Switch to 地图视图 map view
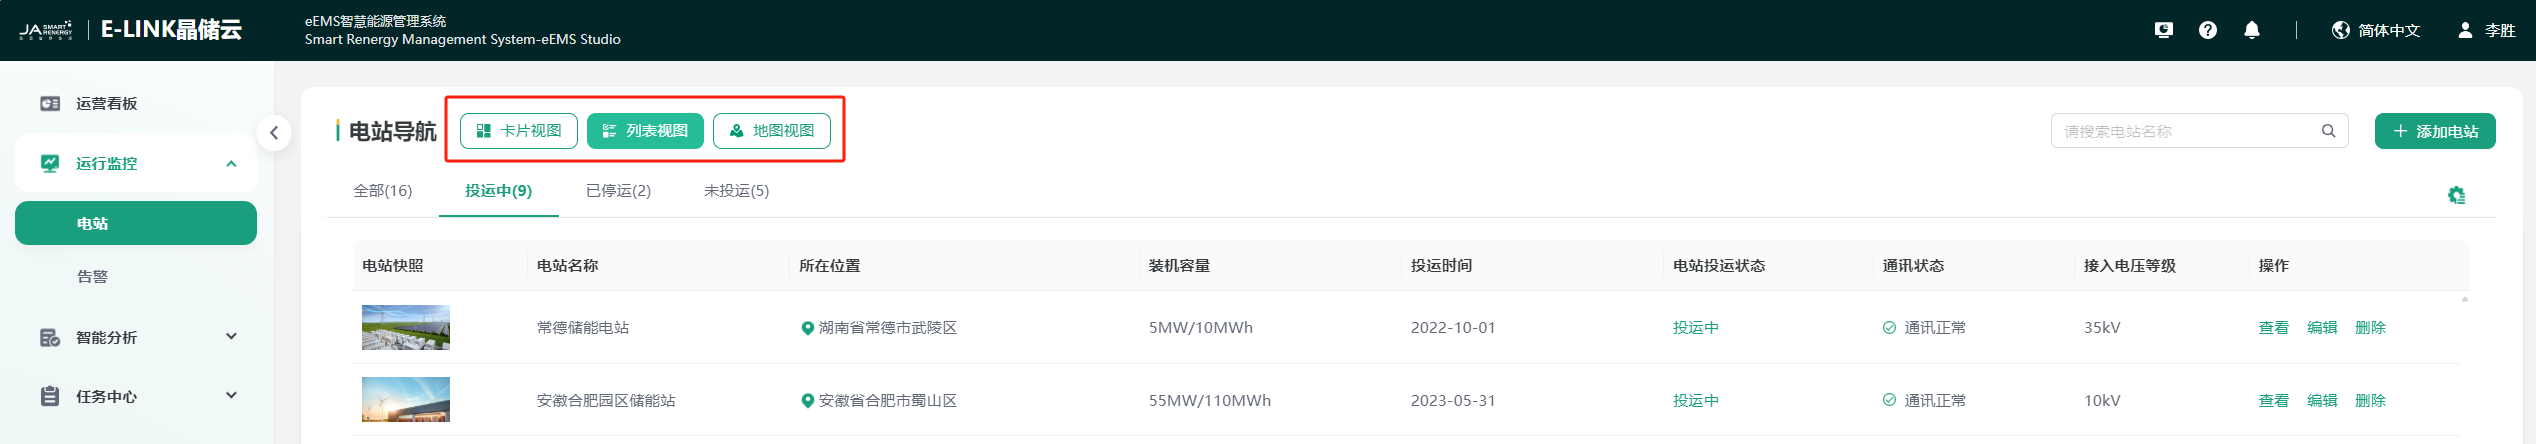The image size is (2536, 444). coord(771,131)
